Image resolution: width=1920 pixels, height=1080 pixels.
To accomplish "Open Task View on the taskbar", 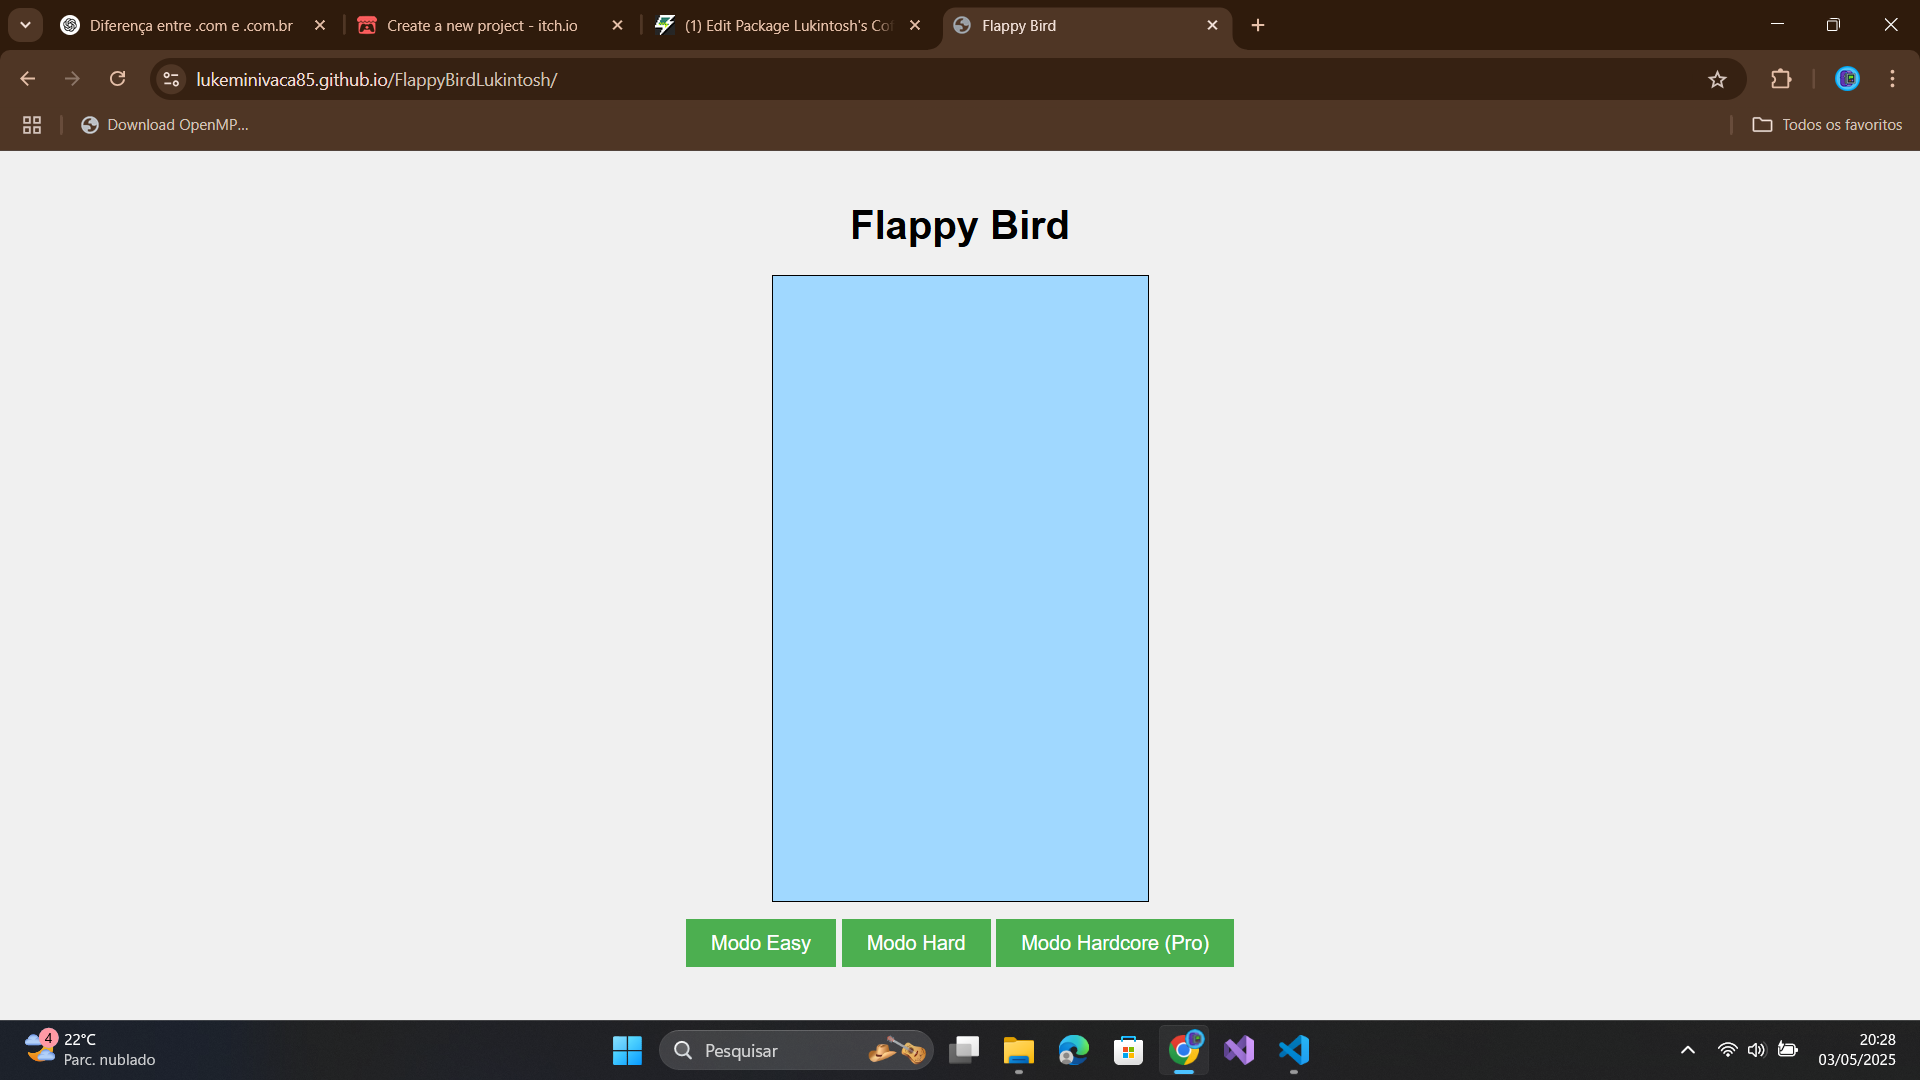I will pos(964,1050).
